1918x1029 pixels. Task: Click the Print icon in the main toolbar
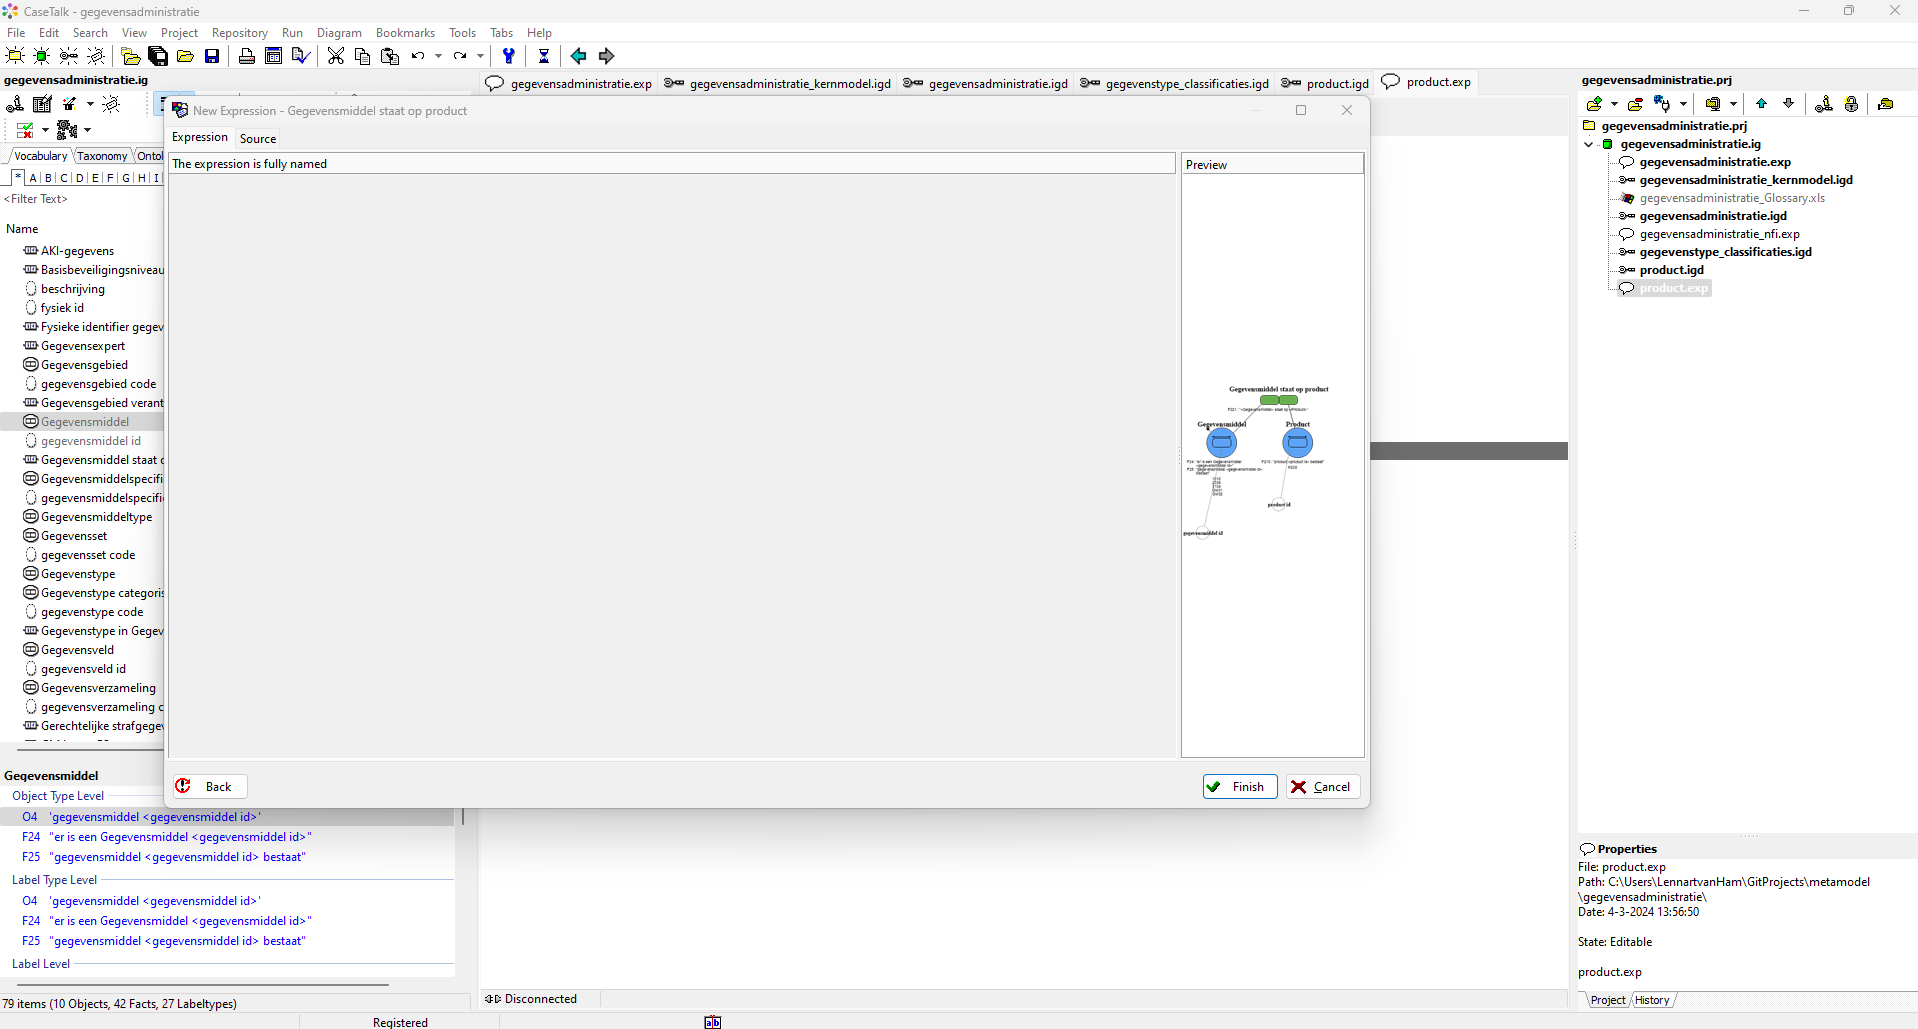click(246, 56)
